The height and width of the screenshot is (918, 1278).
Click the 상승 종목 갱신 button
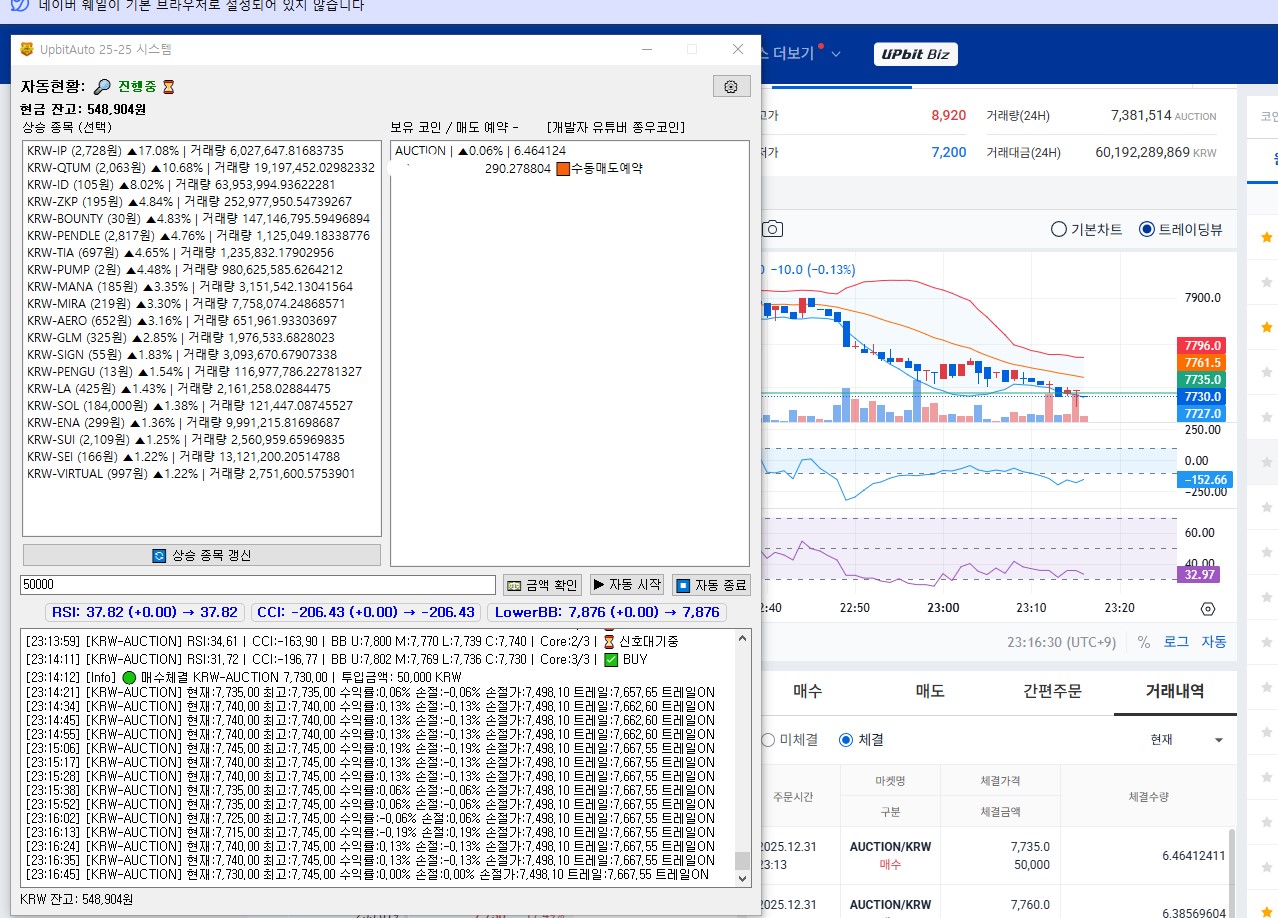(x=202, y=555)
